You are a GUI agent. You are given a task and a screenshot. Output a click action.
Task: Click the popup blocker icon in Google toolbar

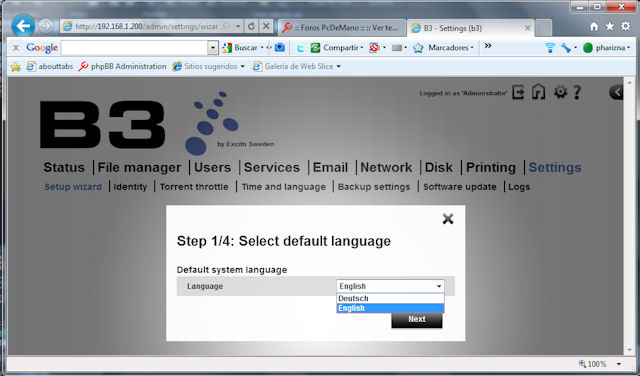click(x=374, y=48)
